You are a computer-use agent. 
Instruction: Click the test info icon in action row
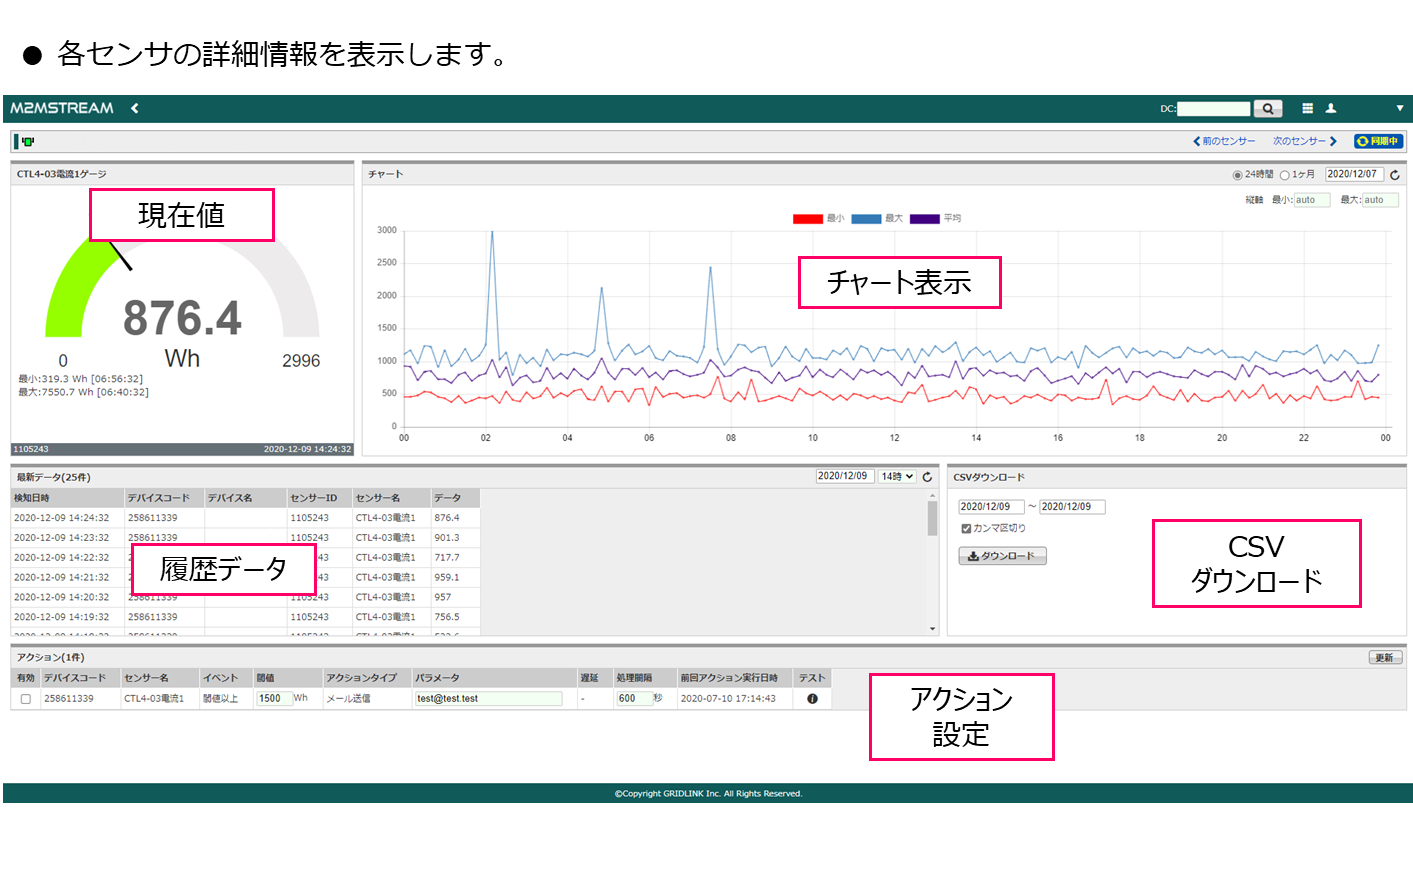point(812,699)
